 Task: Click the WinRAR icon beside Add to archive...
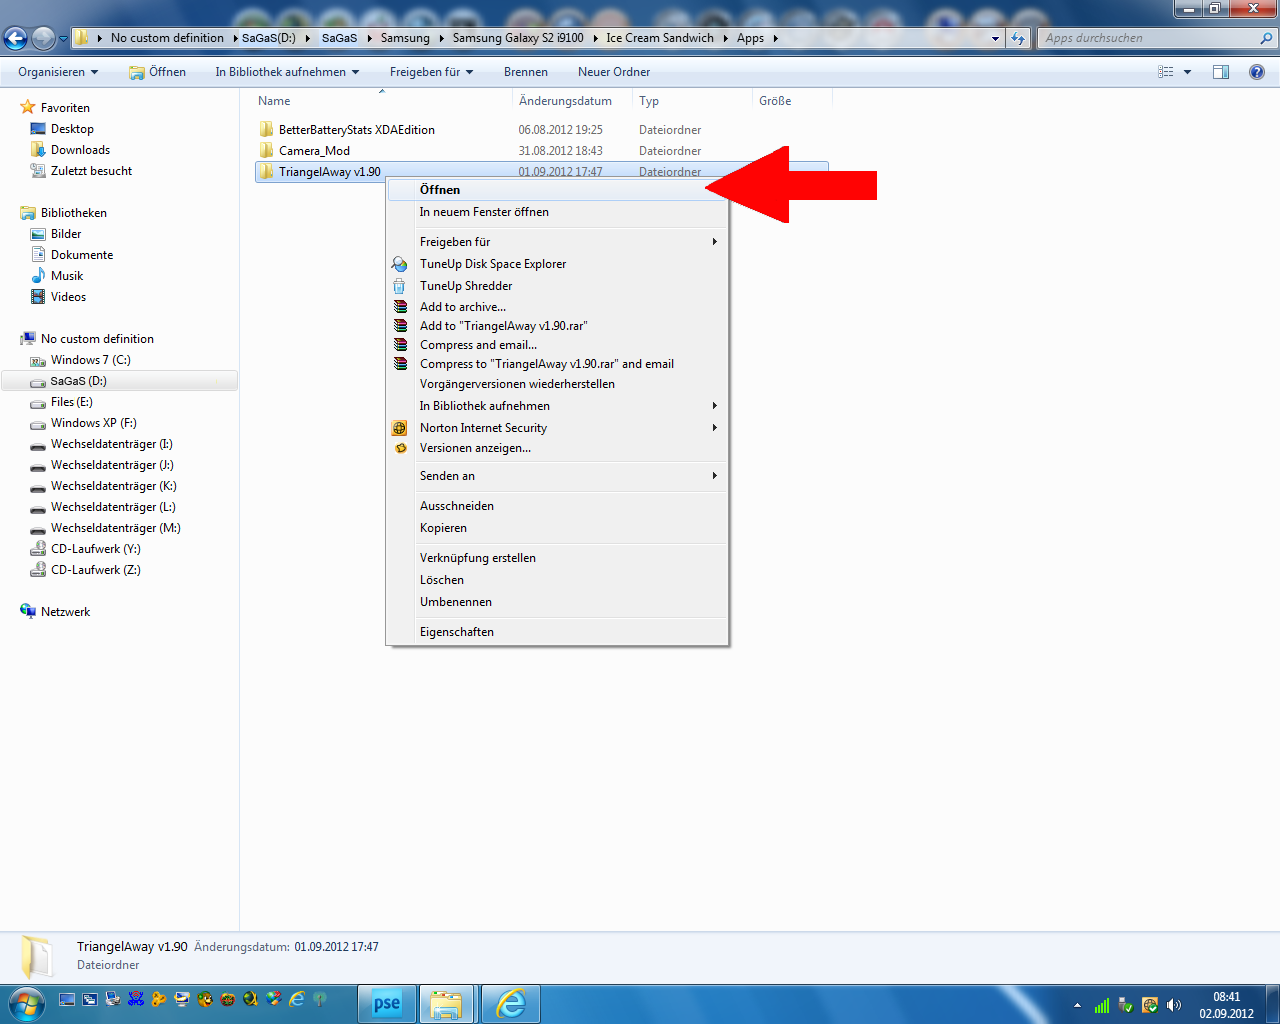tap(400, 307)
